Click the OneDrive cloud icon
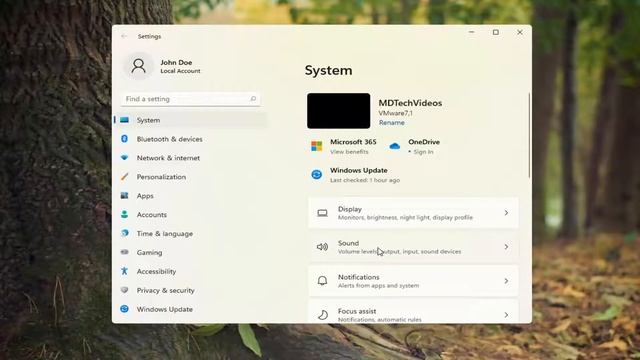 [395, 146]
